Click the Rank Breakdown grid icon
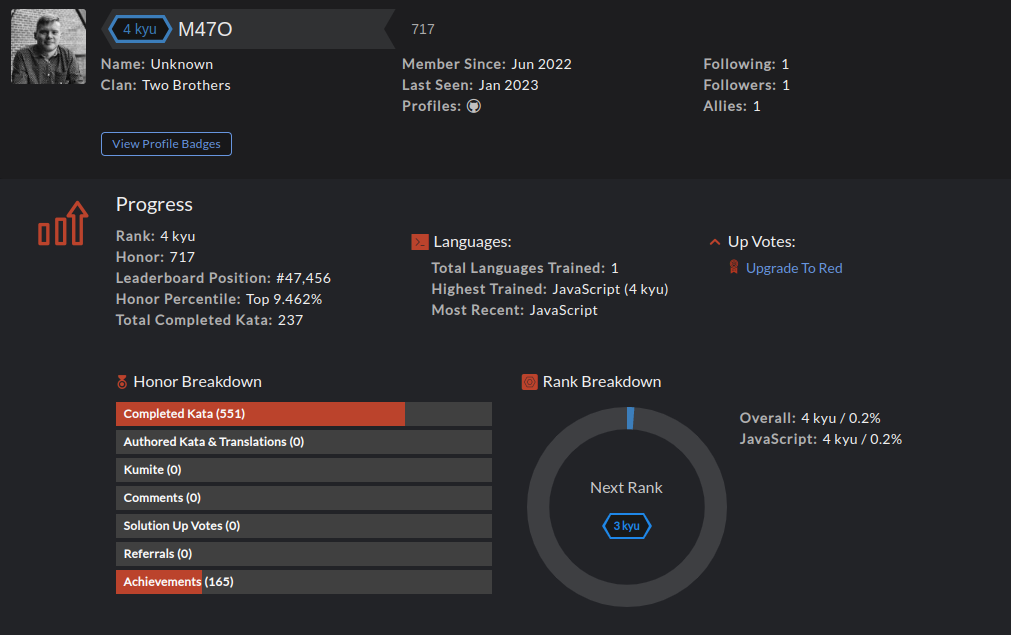 [529, 381]
